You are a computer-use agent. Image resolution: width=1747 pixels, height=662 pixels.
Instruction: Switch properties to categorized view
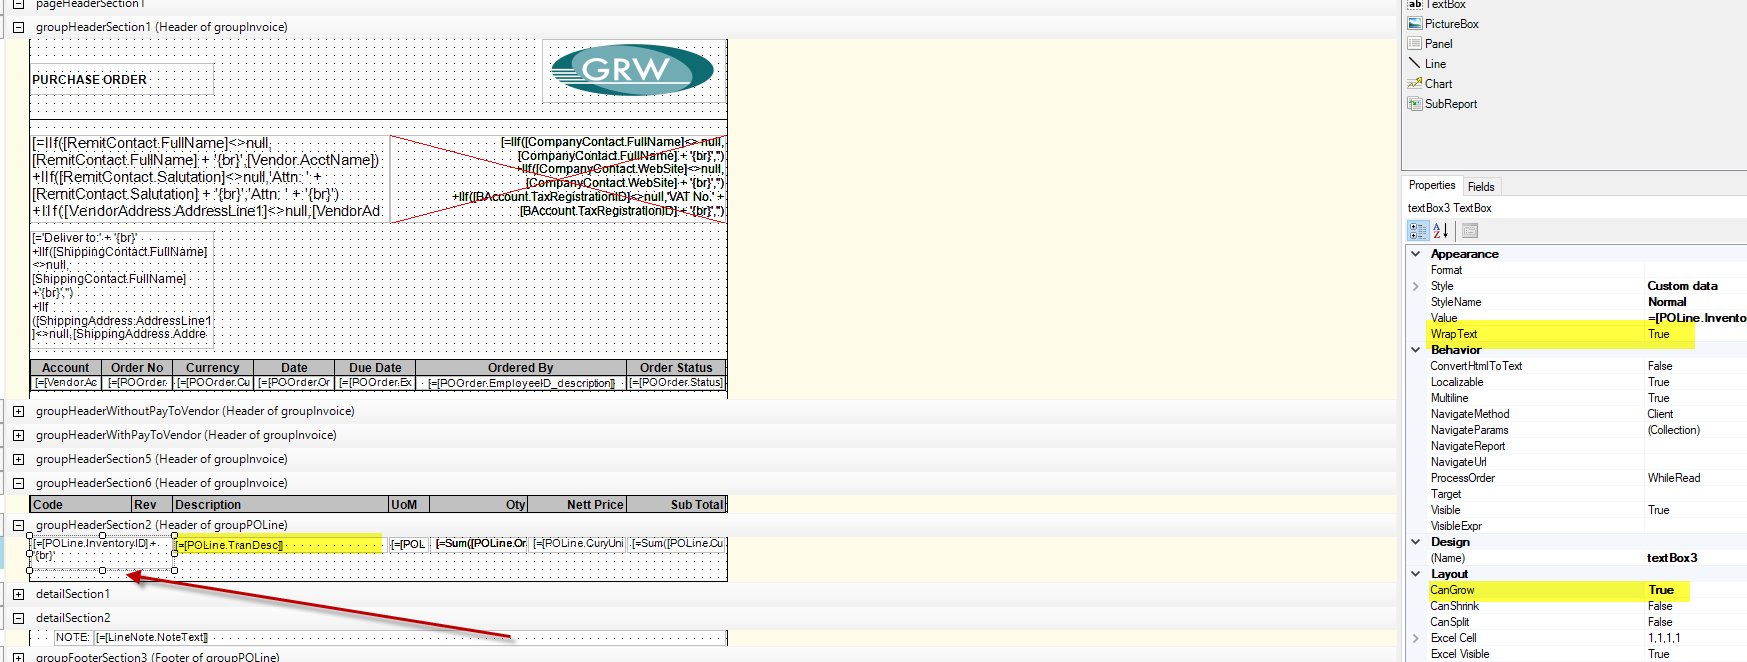coord(1418,231)
